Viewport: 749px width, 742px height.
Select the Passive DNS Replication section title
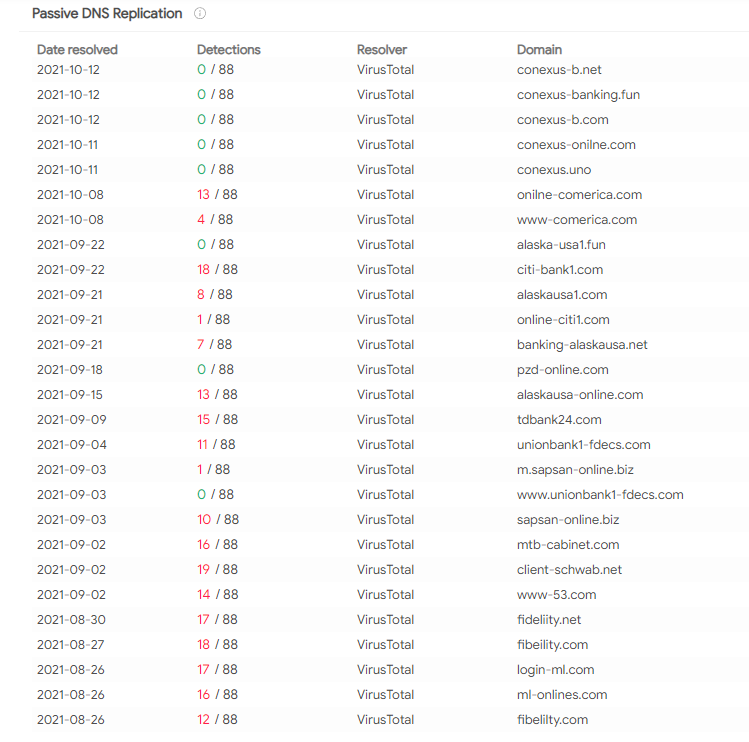[x=107, y=13]
